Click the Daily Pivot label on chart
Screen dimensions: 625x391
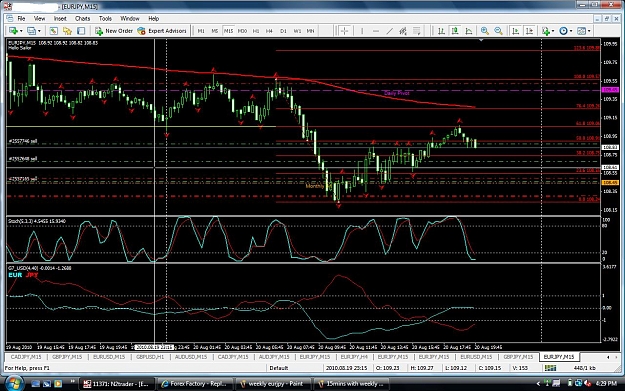[x=397, y=93]
